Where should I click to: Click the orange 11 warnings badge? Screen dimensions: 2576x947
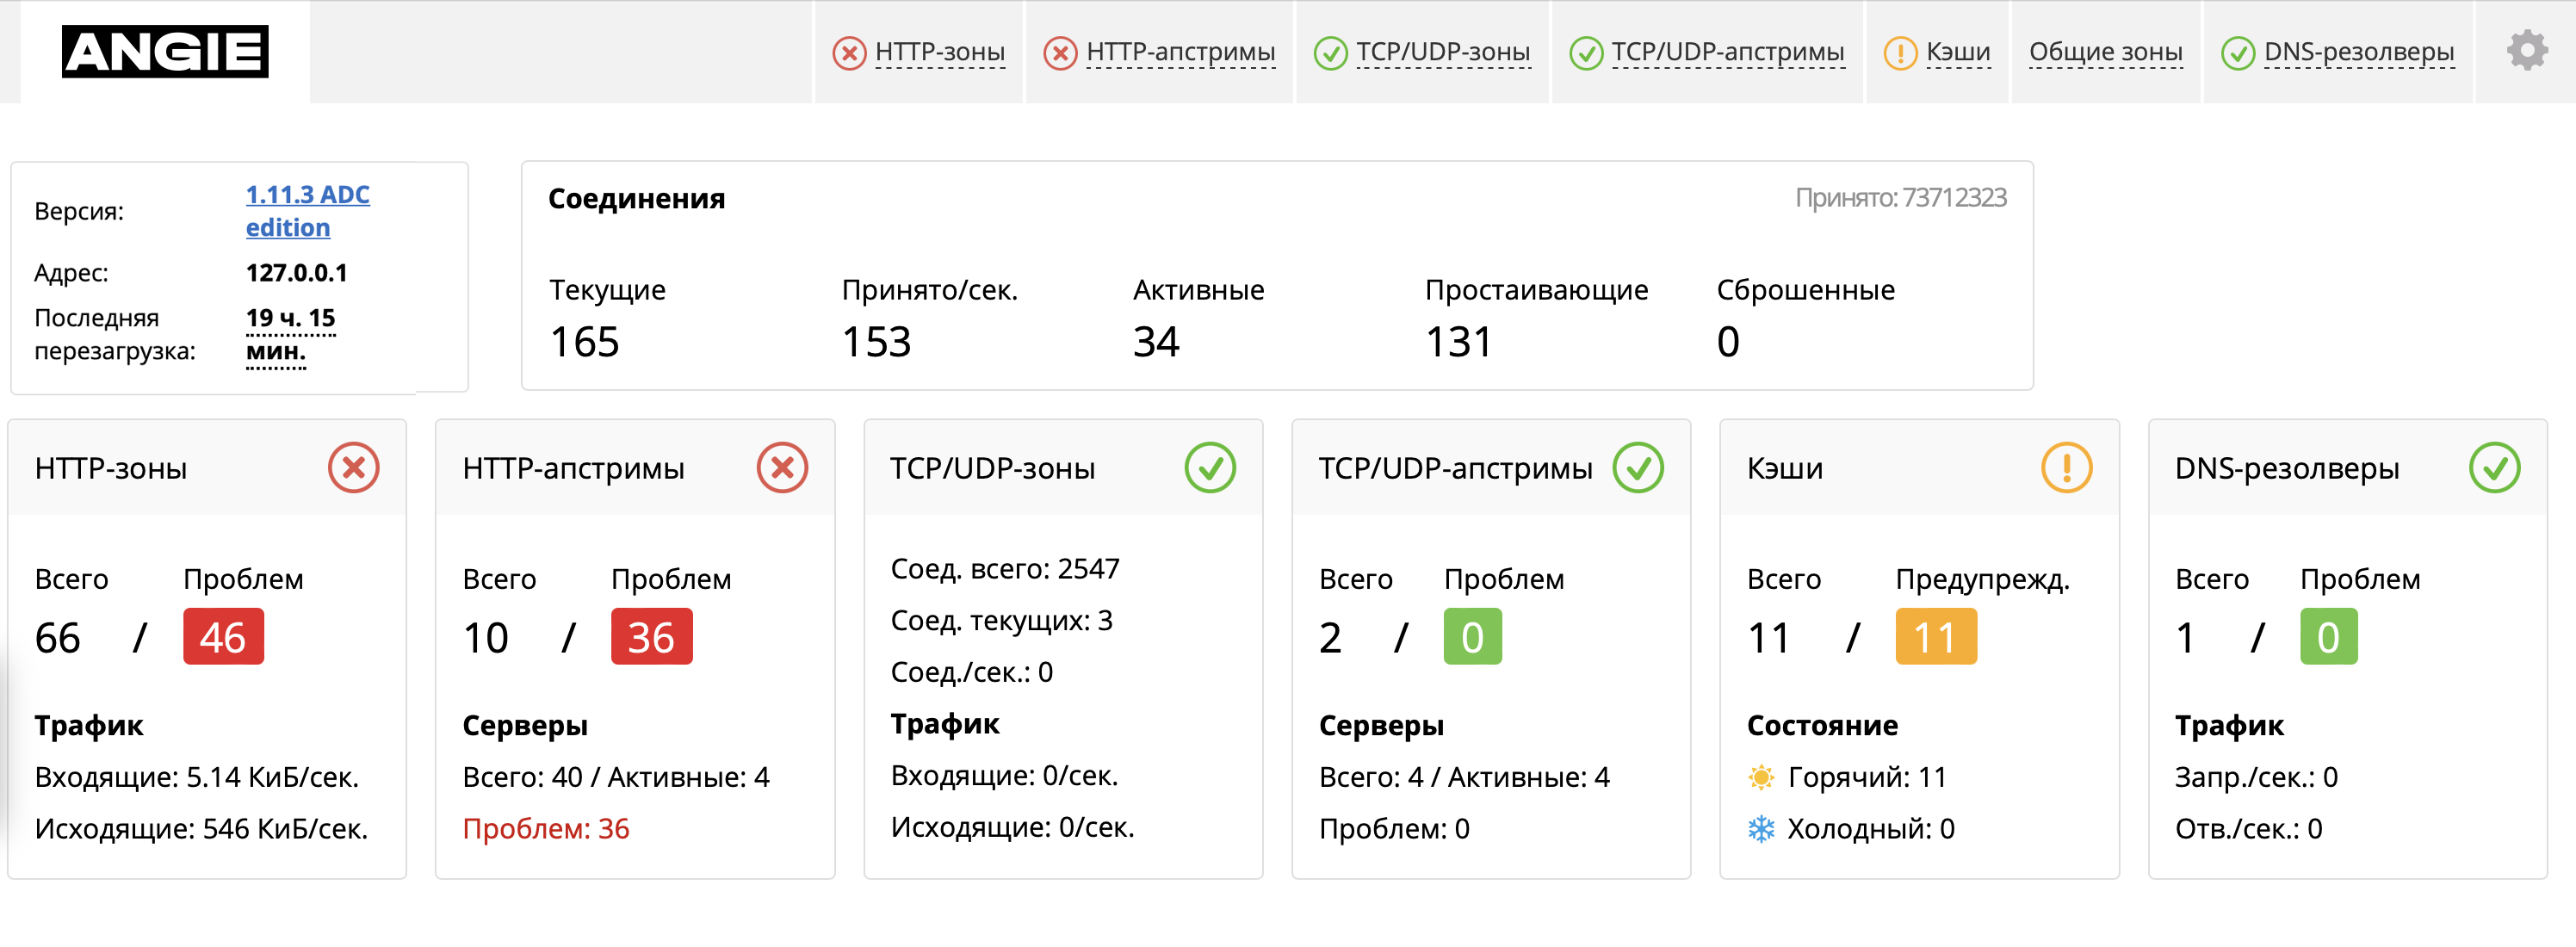(x=1936, y=637)
